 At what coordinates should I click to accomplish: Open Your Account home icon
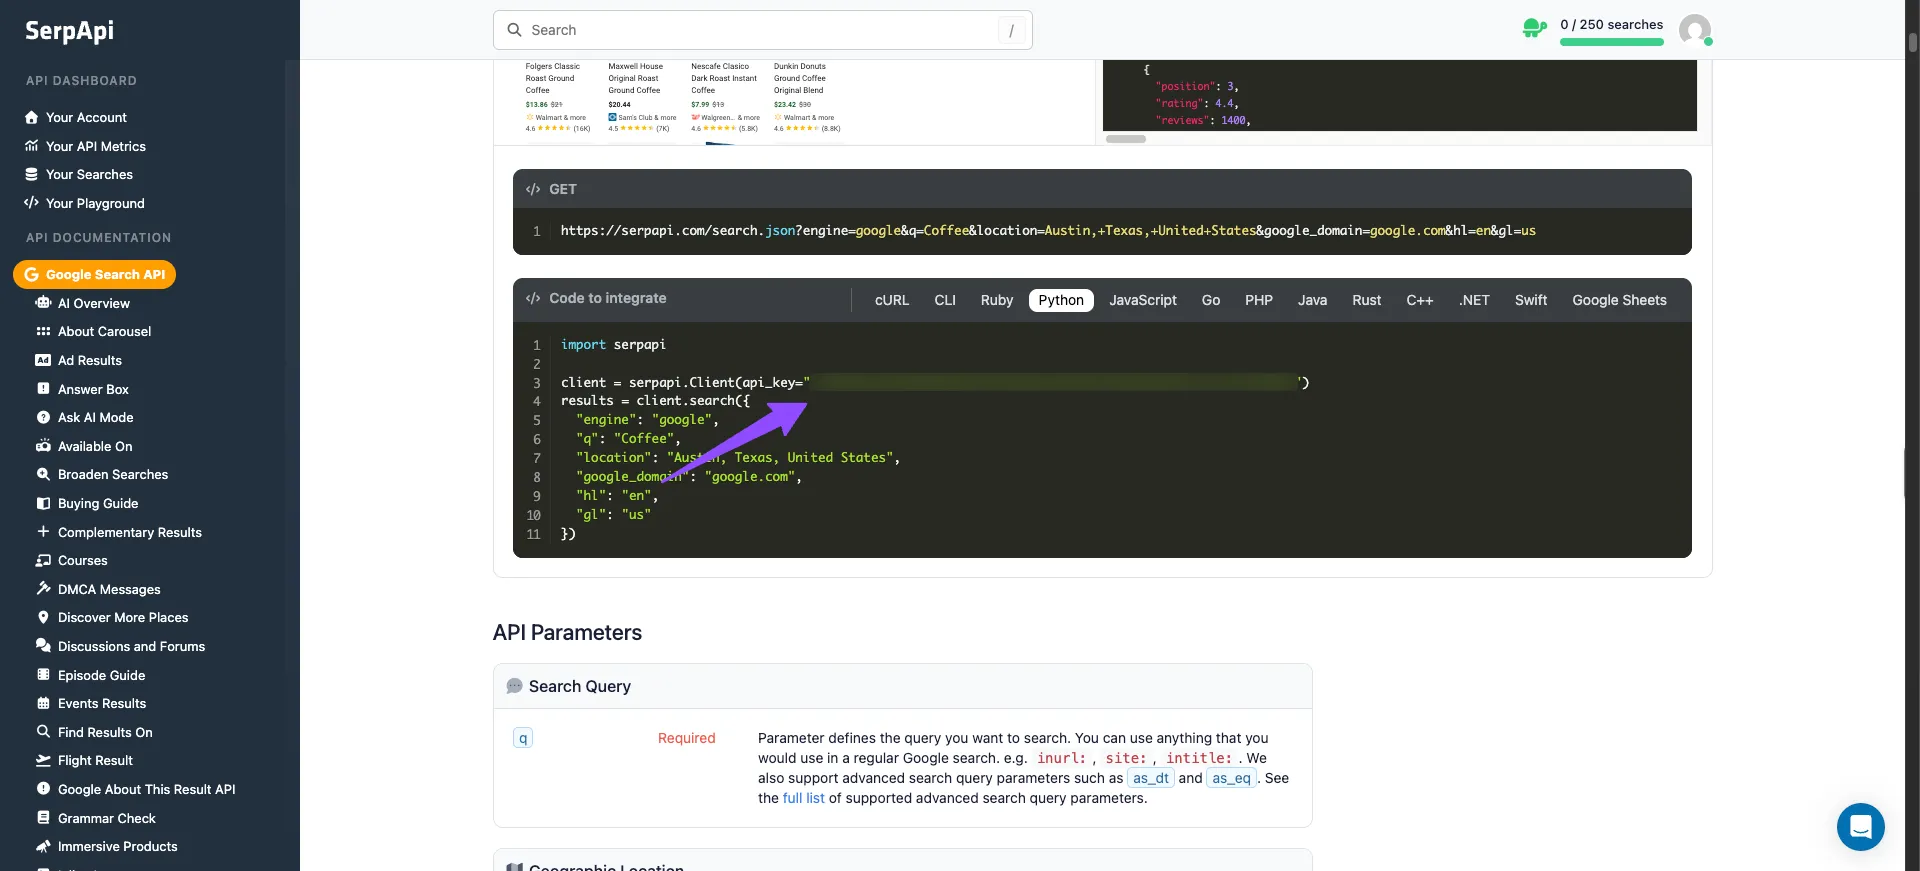[32, 117]
